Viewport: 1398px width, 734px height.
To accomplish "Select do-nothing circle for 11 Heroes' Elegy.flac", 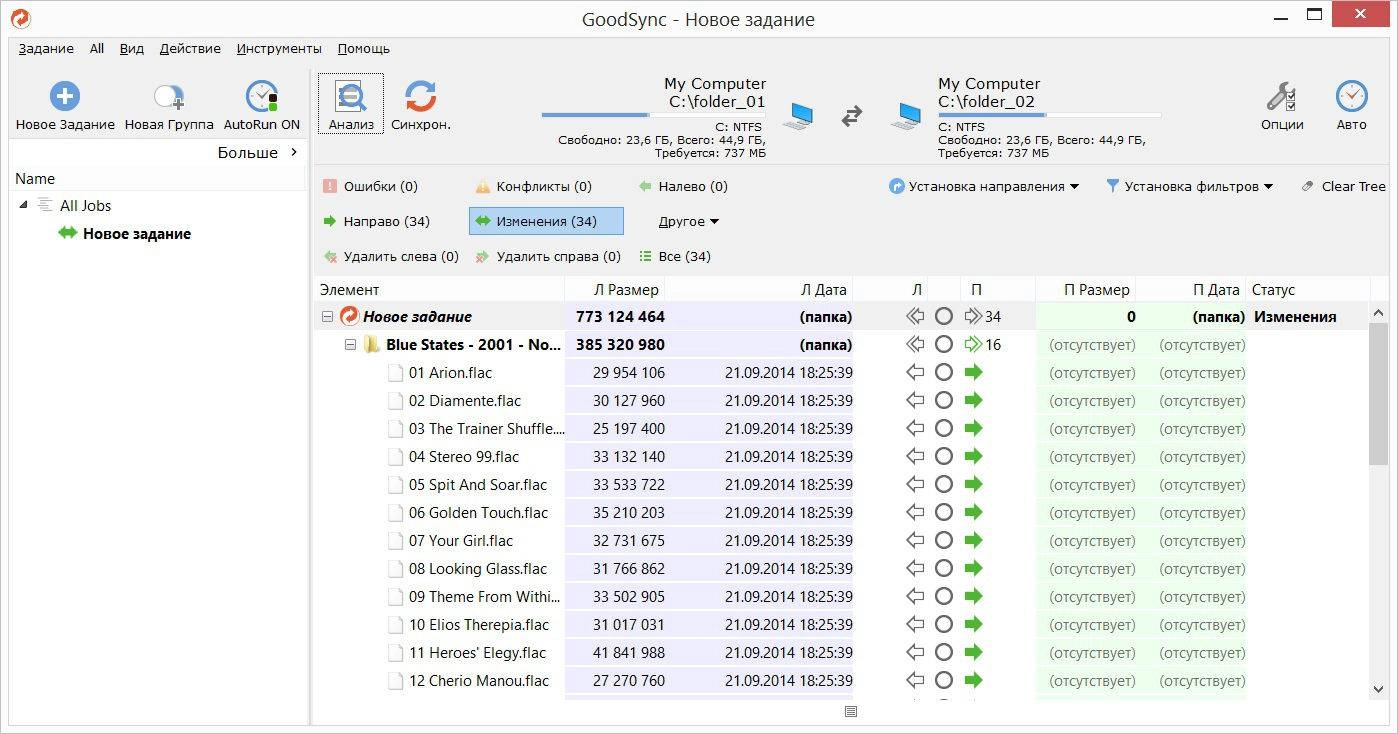I will (943, 653).
